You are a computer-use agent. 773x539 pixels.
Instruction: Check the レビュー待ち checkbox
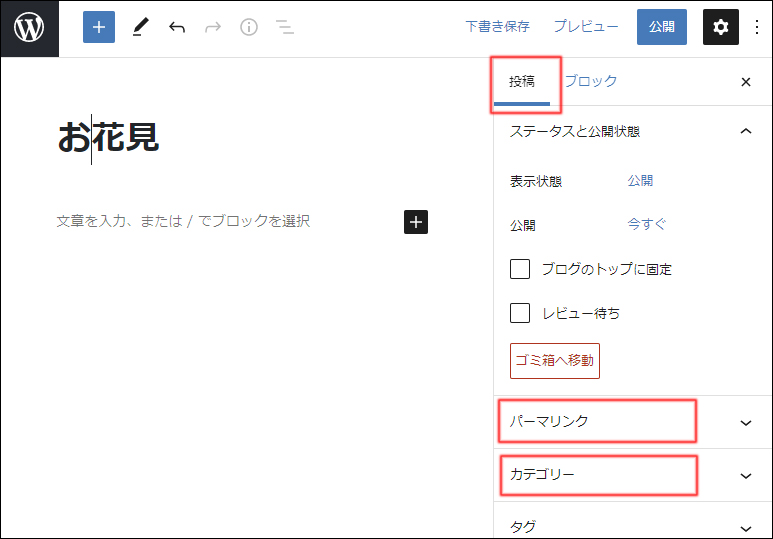520,313
